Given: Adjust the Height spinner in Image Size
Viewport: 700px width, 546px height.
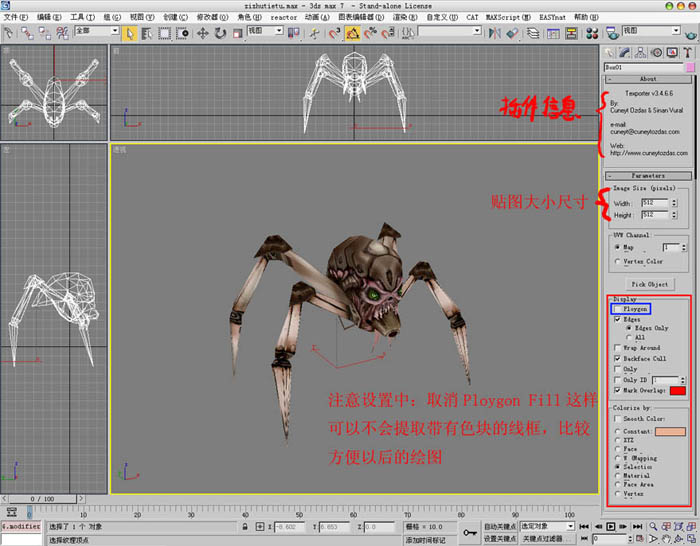Looking at the screenshot, I should coord(674,215).
